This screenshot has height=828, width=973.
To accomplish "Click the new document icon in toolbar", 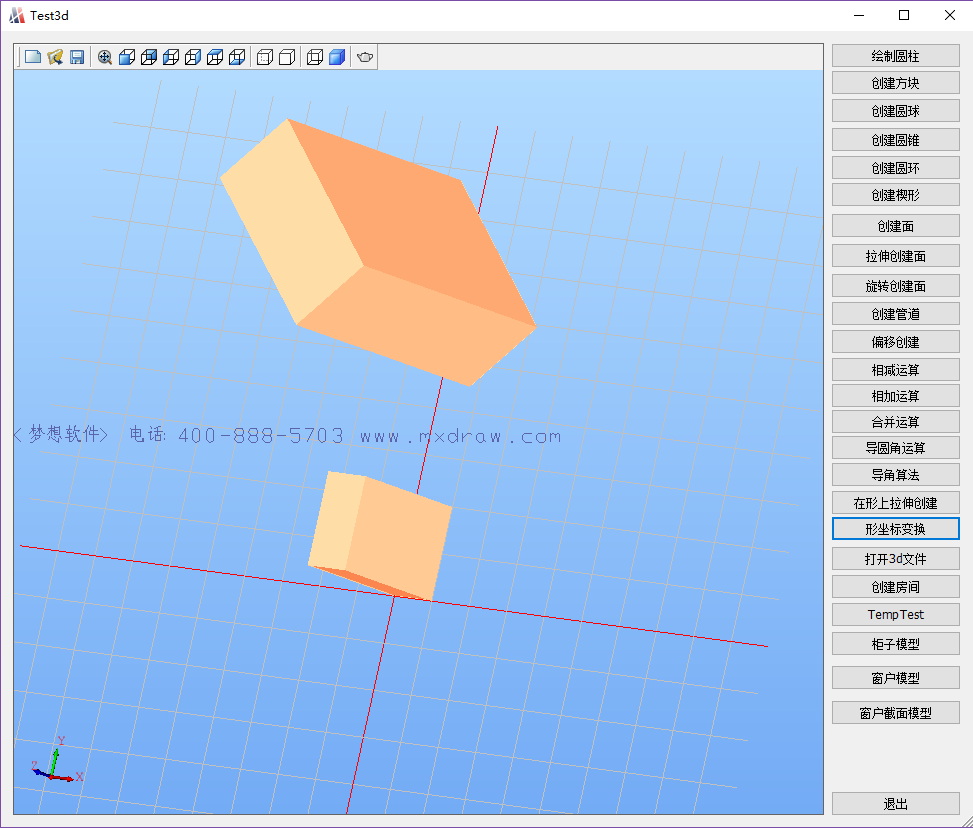I will pyautogui.click(x=33, y=58).
